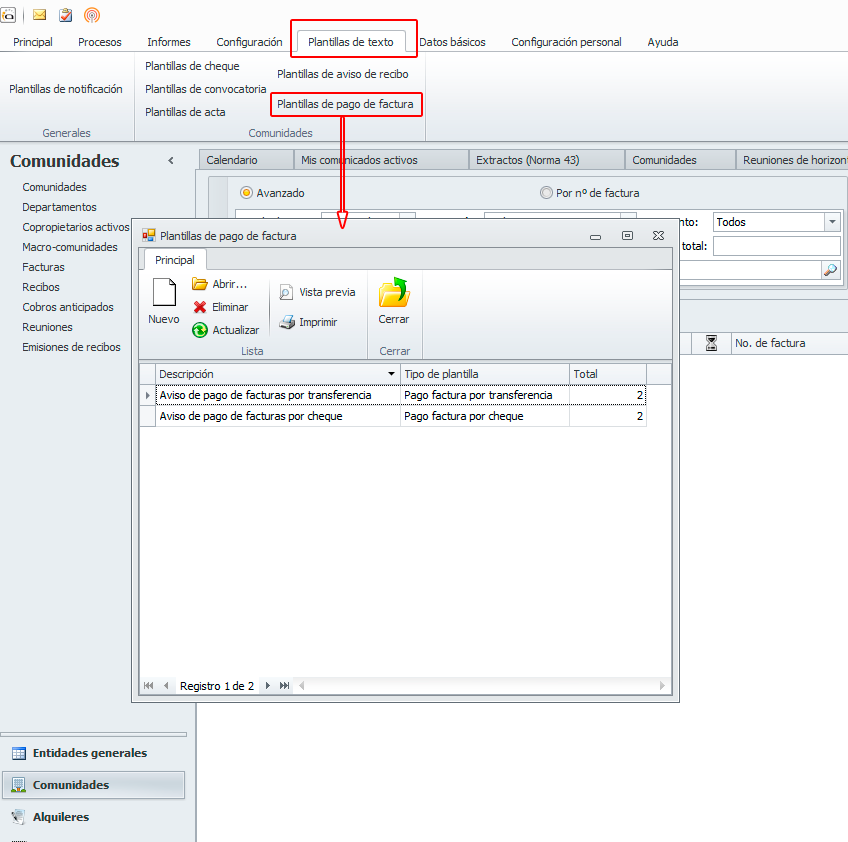Sort by Tipo de plantilla column header
The image size is (848, 842).
pyautogui.click(x=485, y=374)
